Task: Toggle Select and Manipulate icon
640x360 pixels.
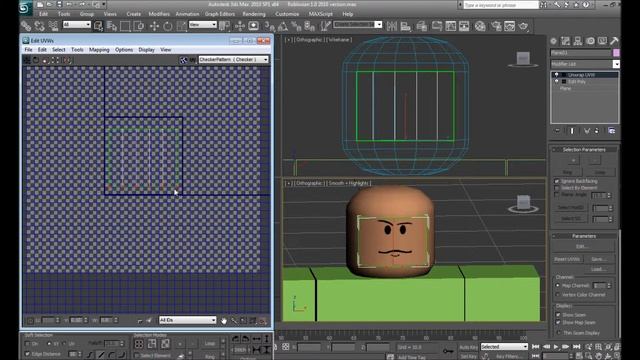Action: tap(240, 26)
